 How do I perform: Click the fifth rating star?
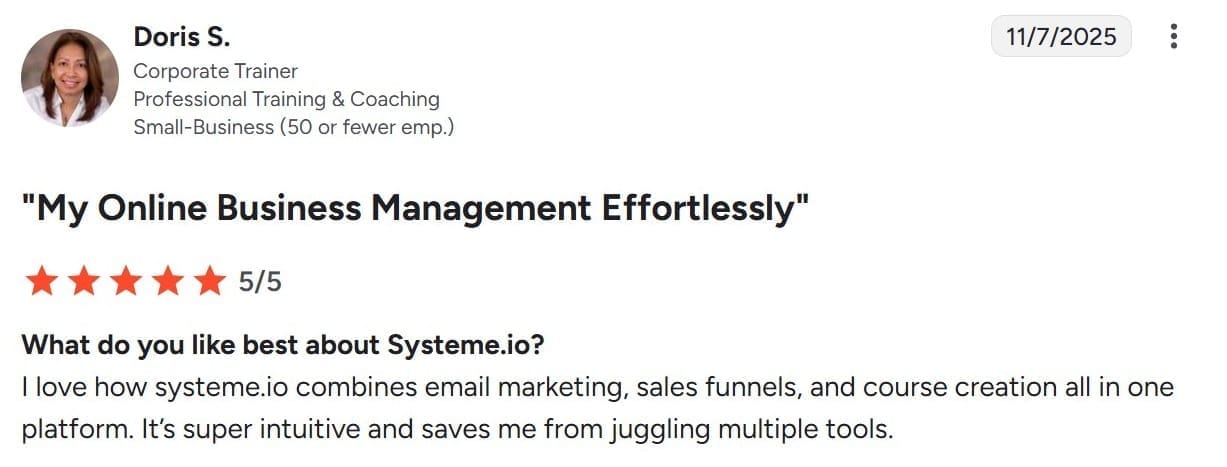209,282
